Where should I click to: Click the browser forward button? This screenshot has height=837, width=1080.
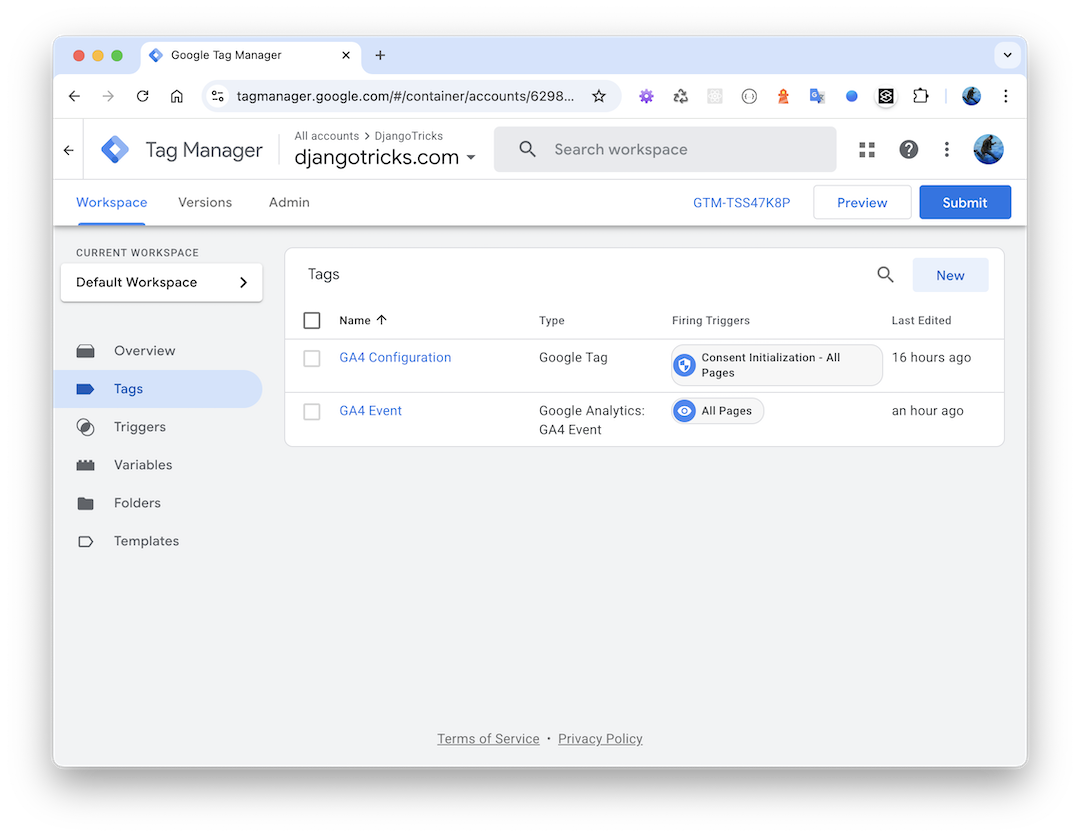click(x=108, y=96)
